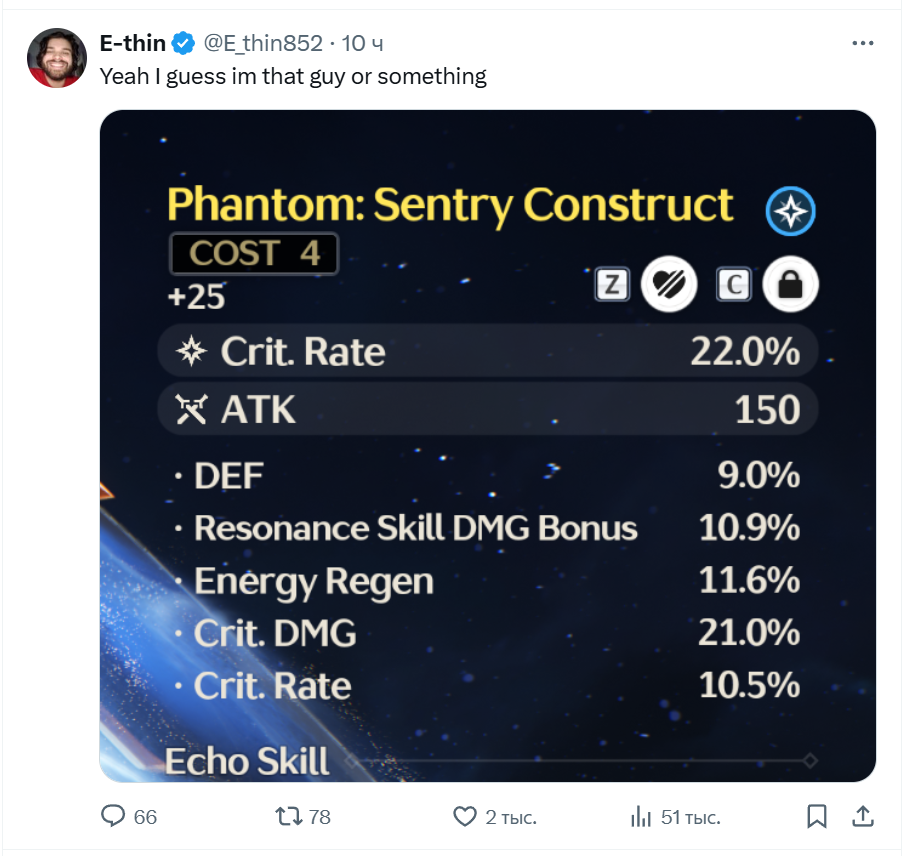This screenshot has height=856, width=921.
Task: Click the E-thin display name
Action: point(133,43)
